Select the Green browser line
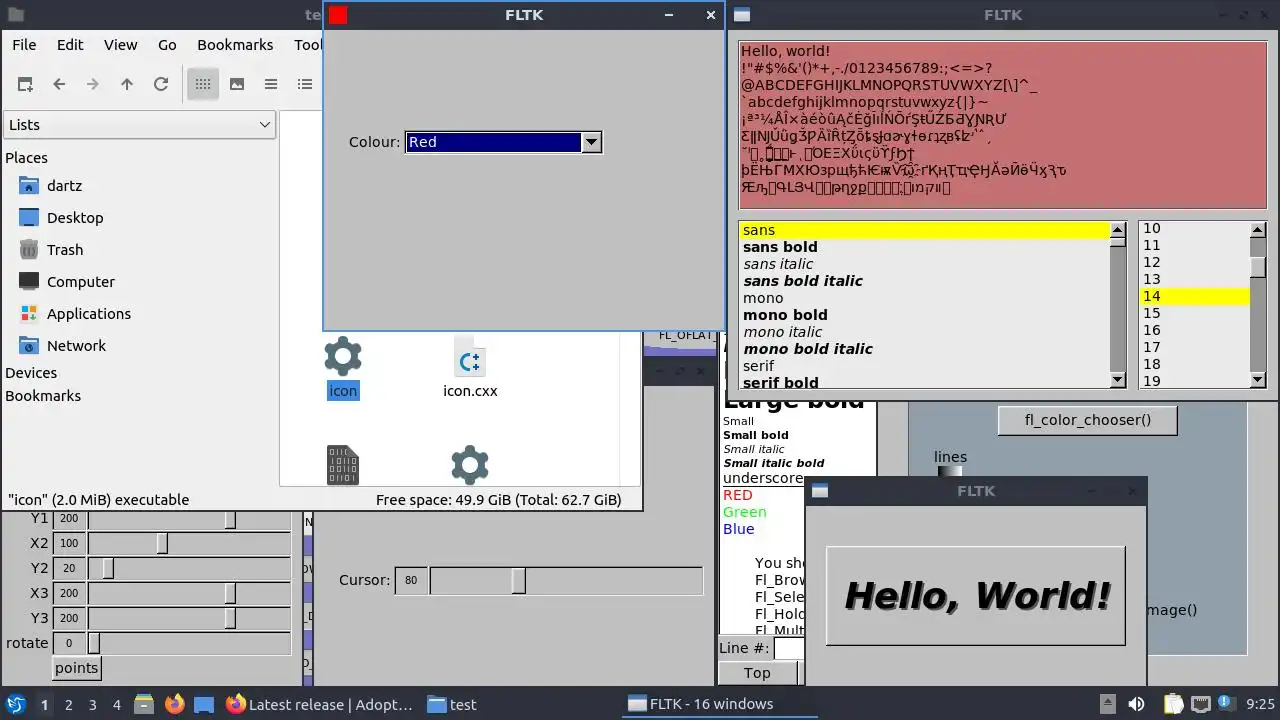Image resolution: width=1280 pixels, height=720 pixels. pyautogui.click(x=745, y=512)
